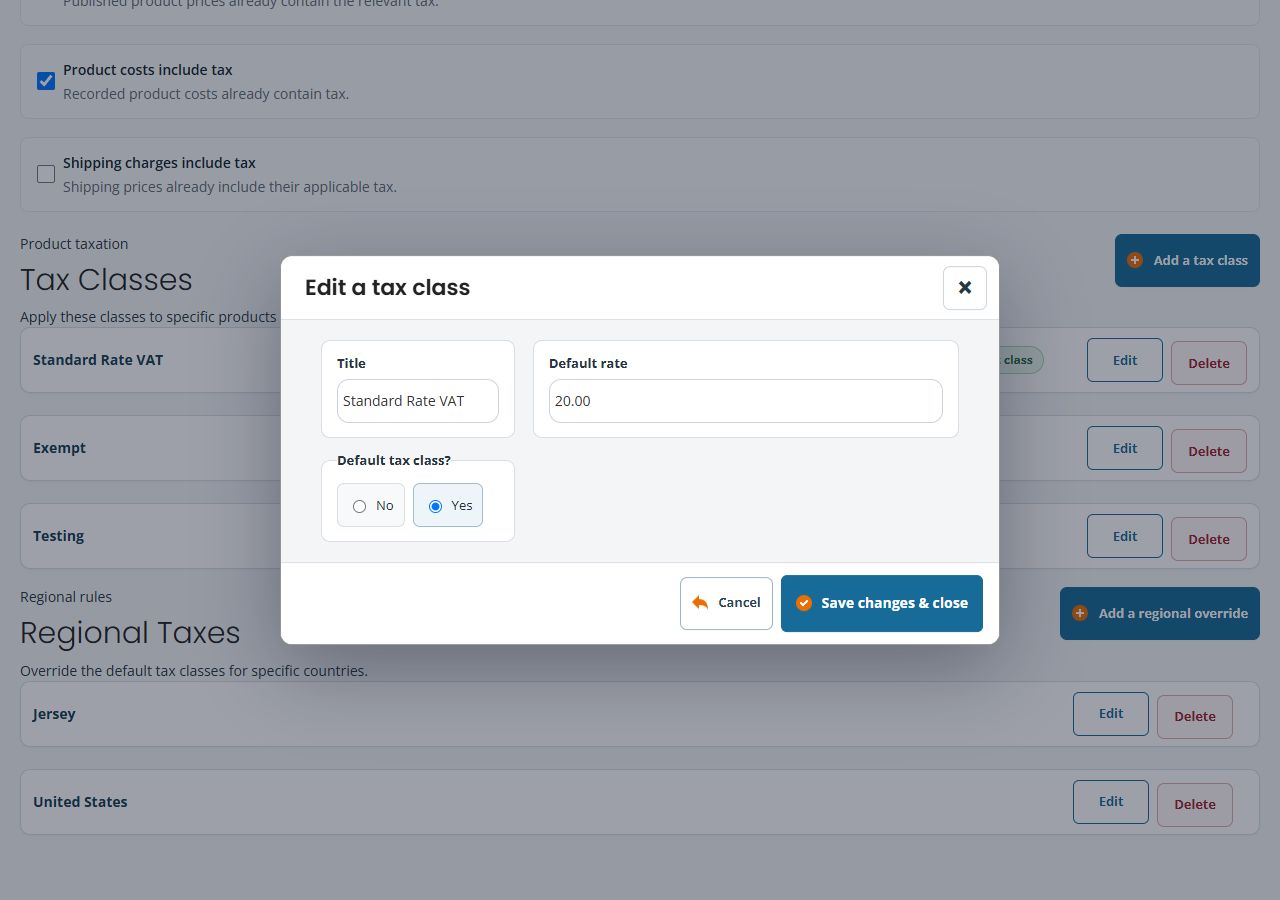Click the Edit a tax class dialog title
This screenshot has height=900, width=1280.
coord(387,288)
